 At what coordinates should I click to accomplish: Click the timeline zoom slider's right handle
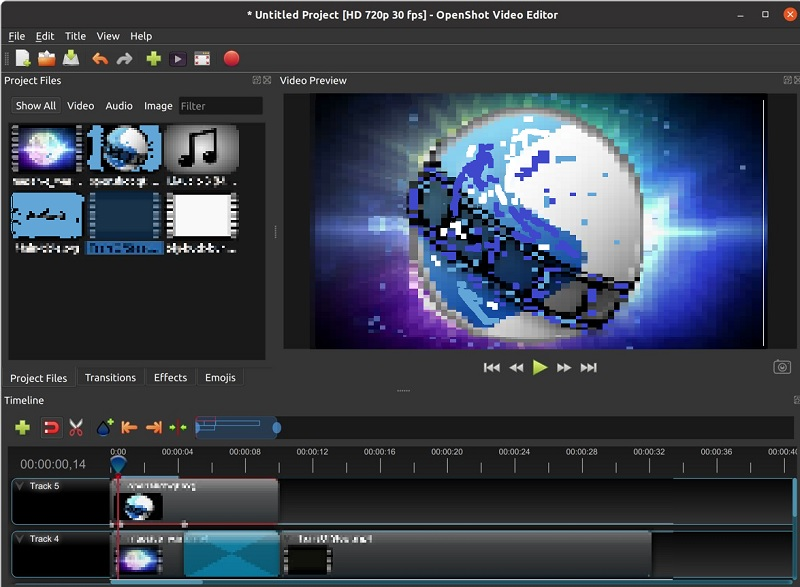click(277, 428)
